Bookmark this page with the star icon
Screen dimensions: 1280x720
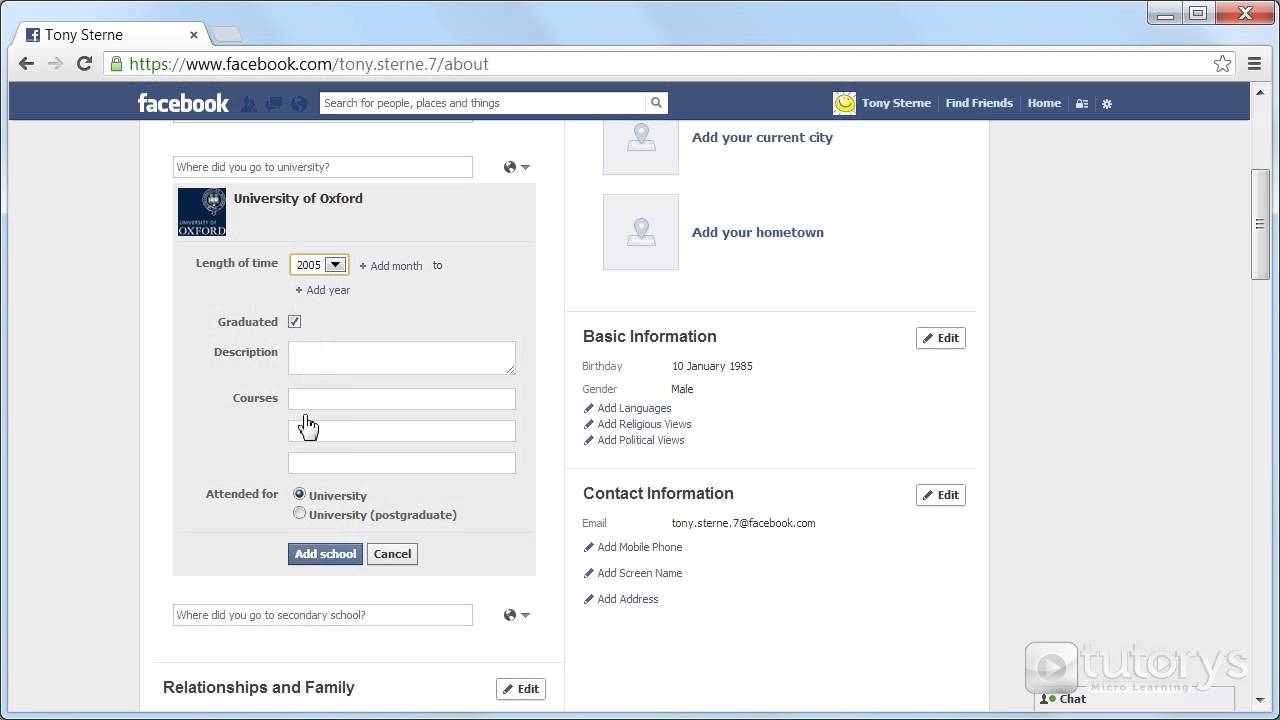point(1222,64)
